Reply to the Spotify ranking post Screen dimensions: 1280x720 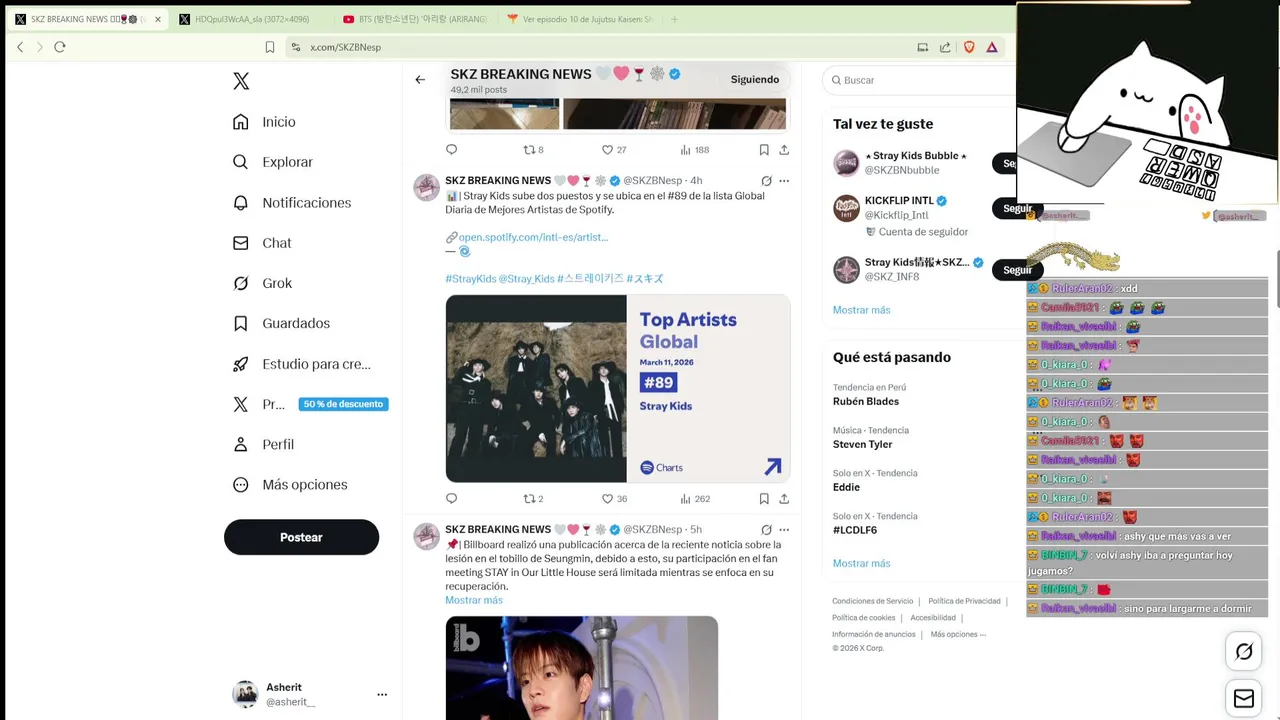tap(451, 498)
